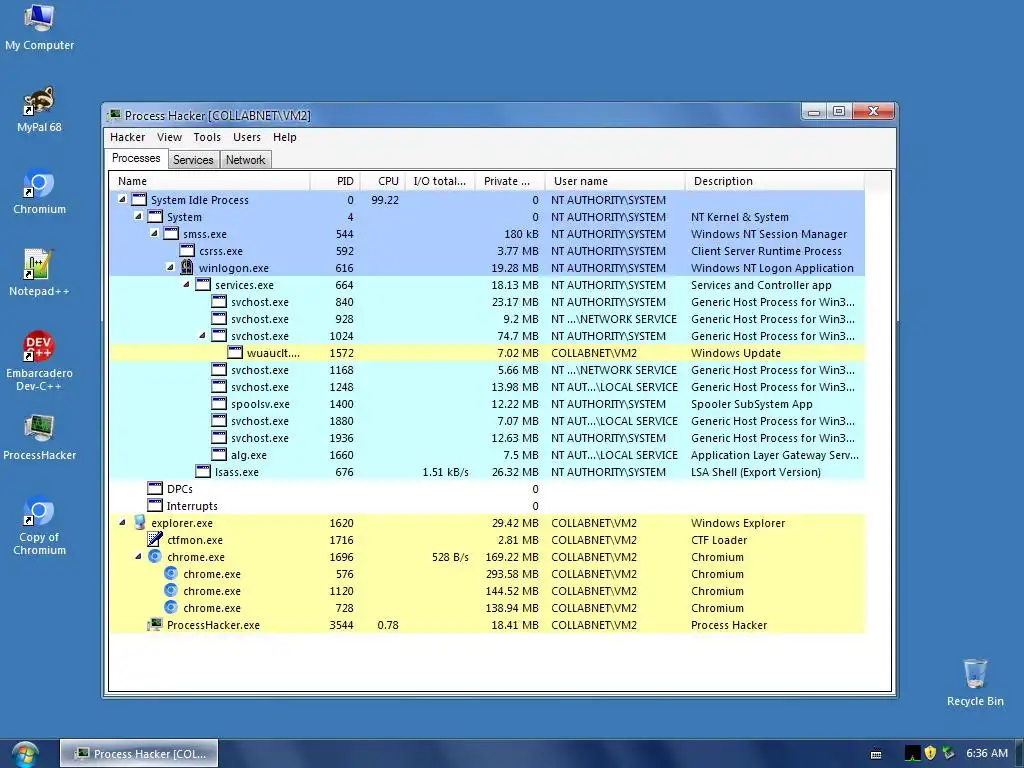
Task: Collapse System Idle Process tree
Action: pos(122,199)
